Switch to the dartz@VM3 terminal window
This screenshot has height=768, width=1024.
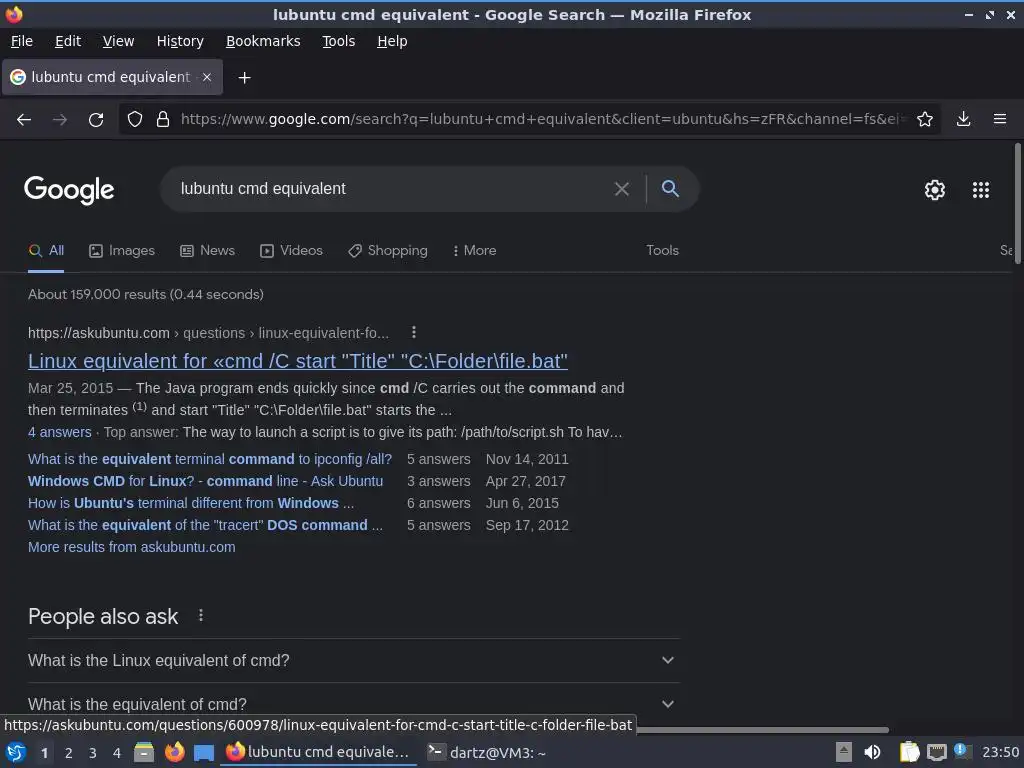pos(487,752)
